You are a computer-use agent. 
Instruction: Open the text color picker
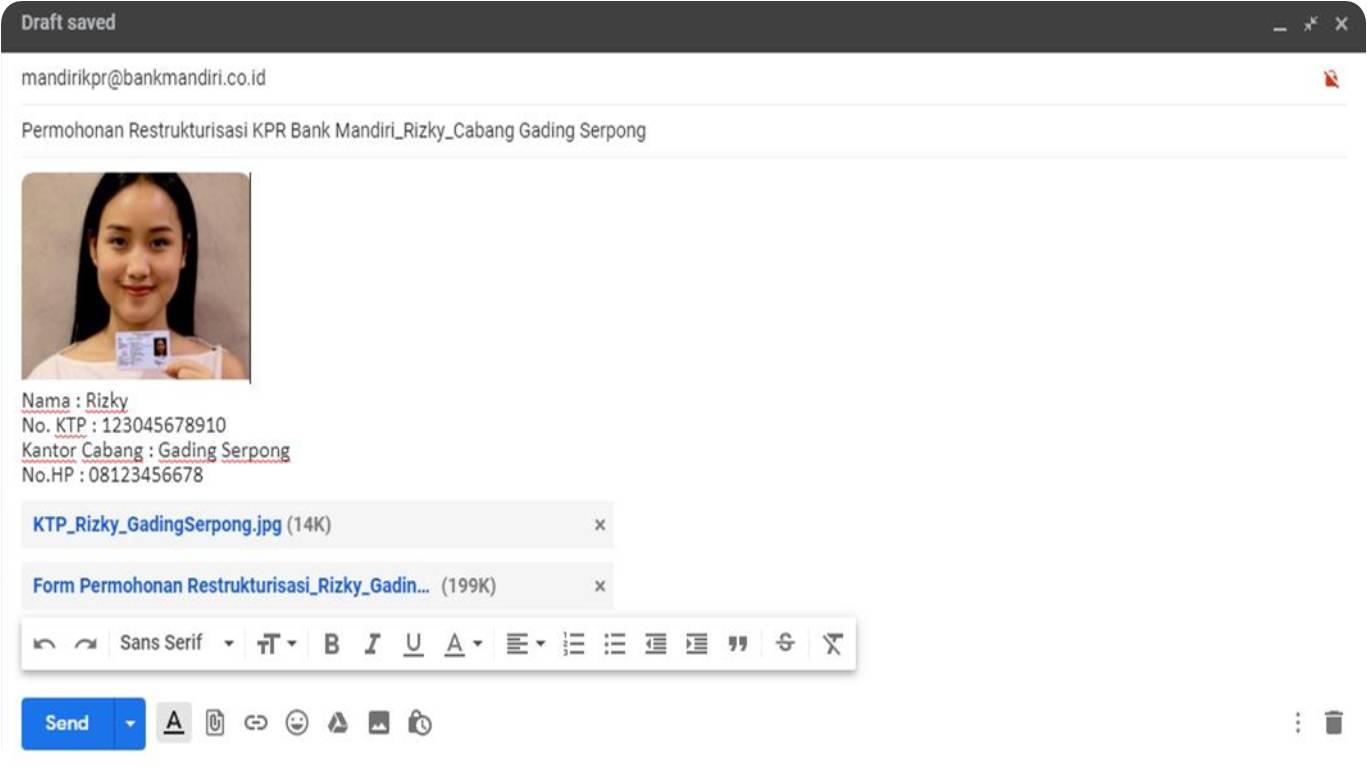tap(463, 644)
